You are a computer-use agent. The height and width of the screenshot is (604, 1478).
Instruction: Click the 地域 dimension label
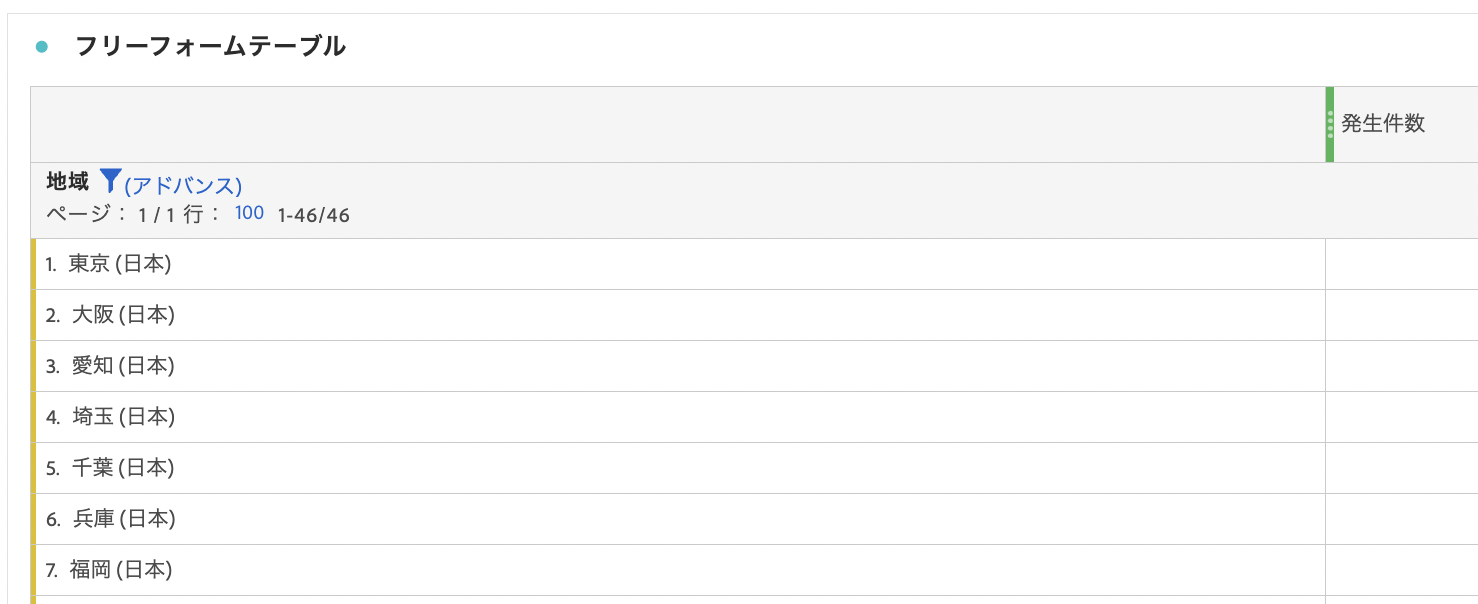(x=67, y=182)
